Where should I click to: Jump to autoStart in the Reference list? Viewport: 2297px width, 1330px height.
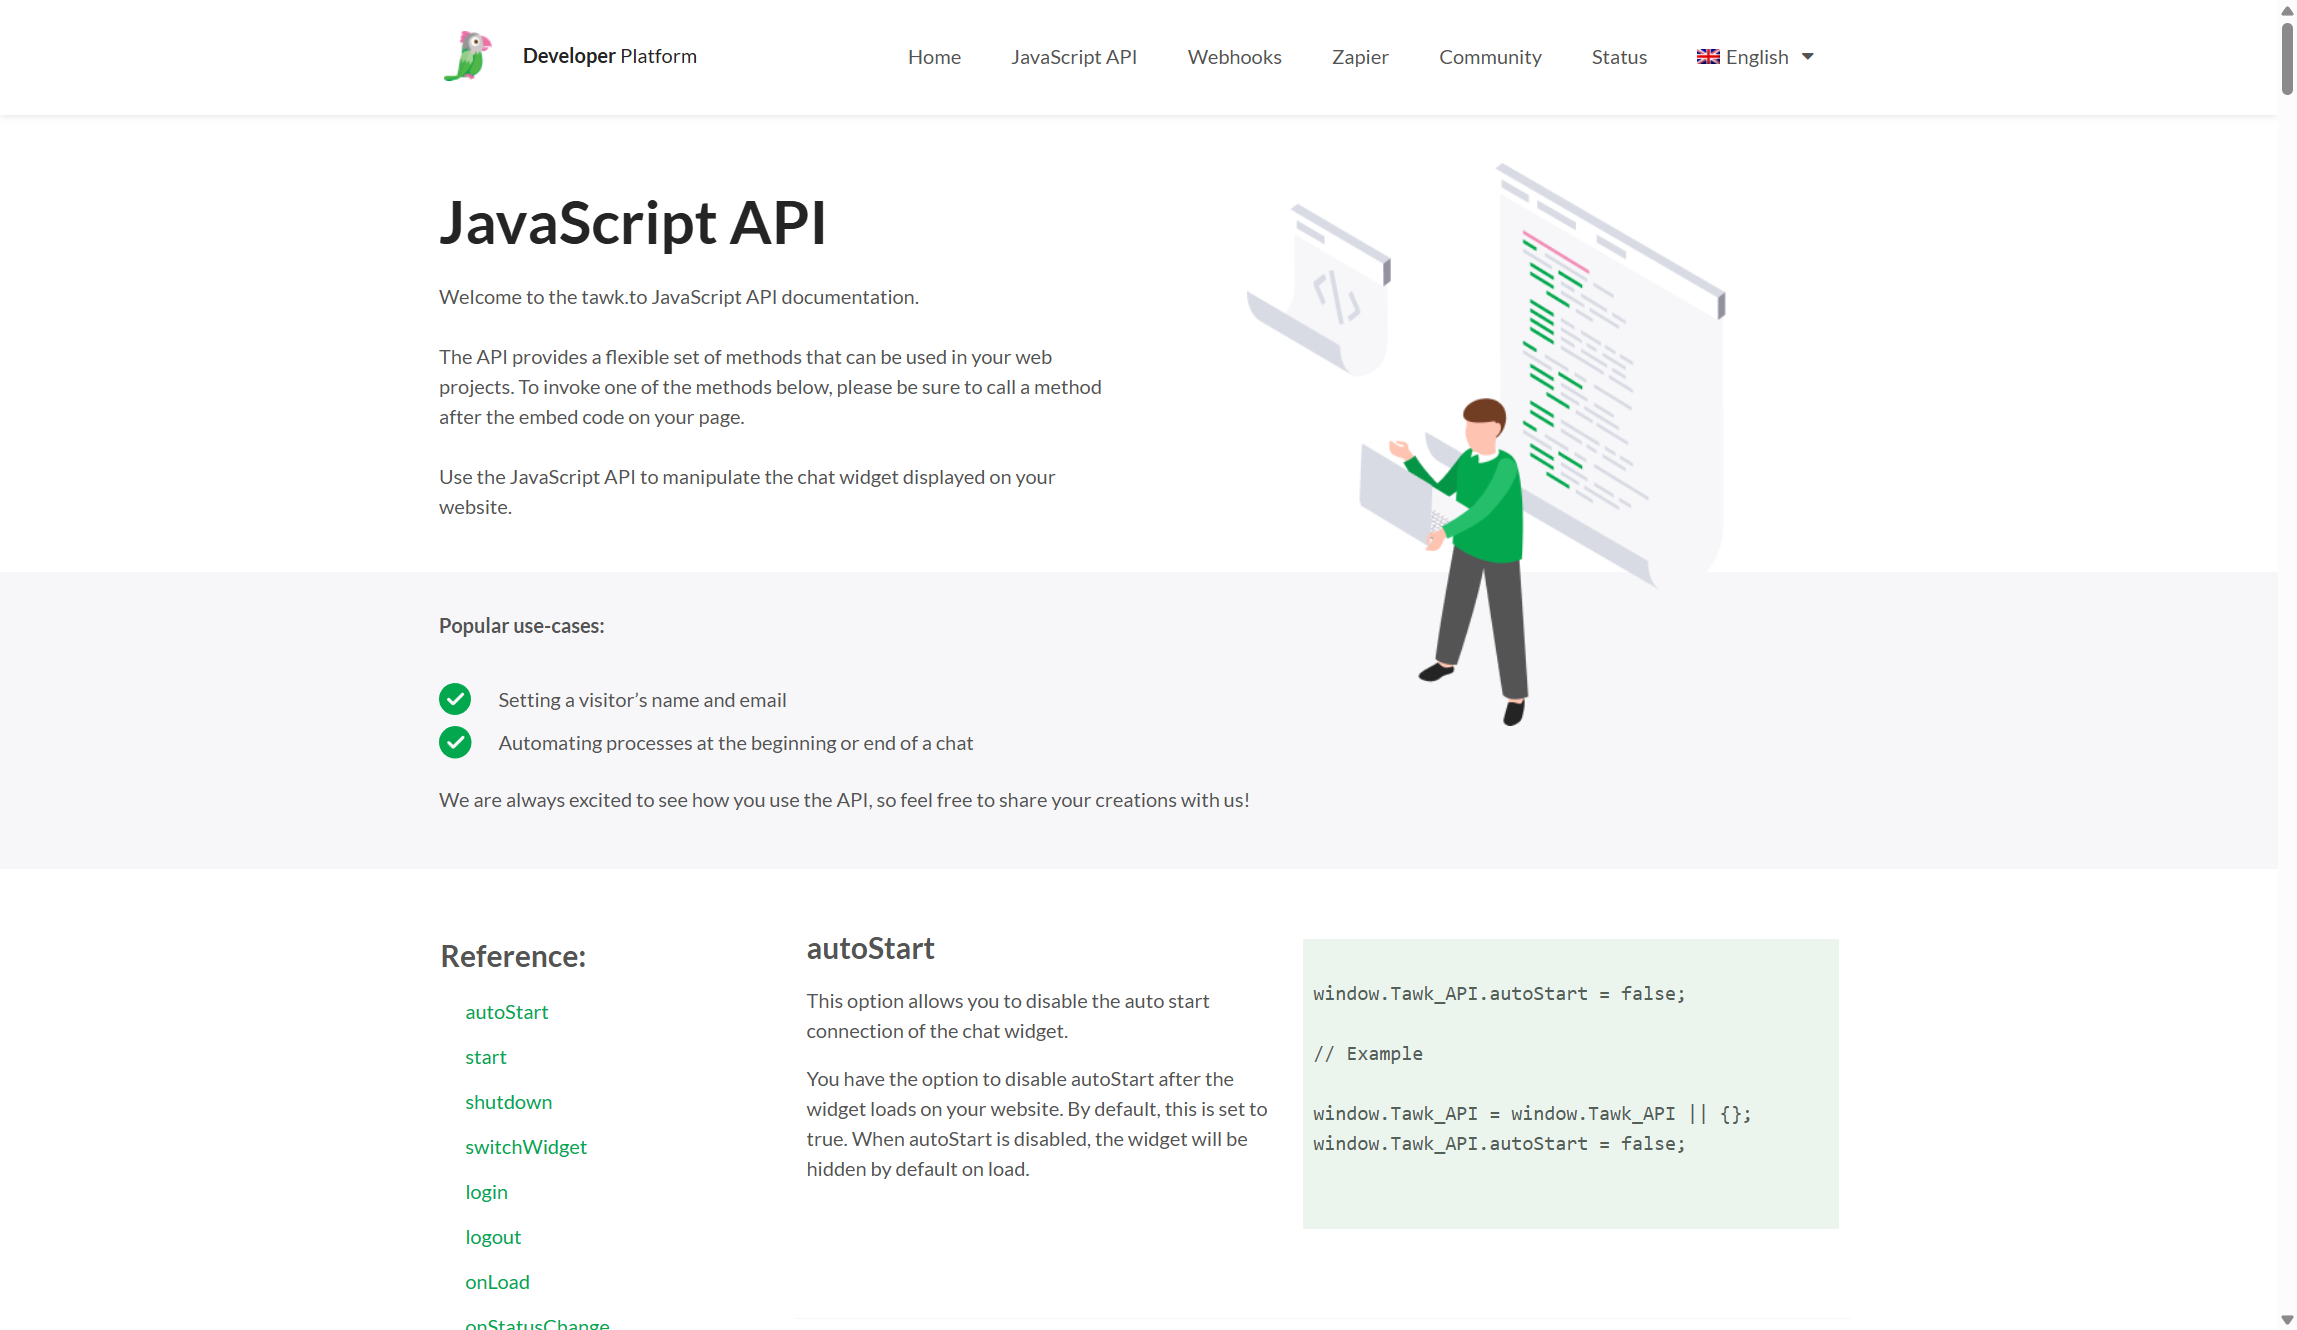pyautogui.click(x=507, y=1012)
